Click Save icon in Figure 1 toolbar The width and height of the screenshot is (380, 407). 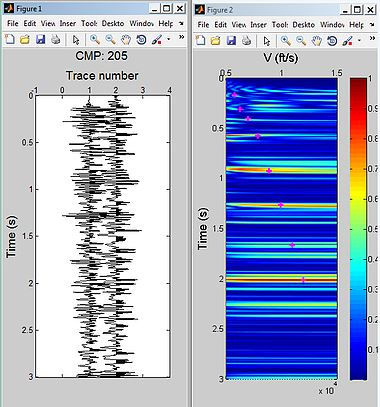[40, 40]
